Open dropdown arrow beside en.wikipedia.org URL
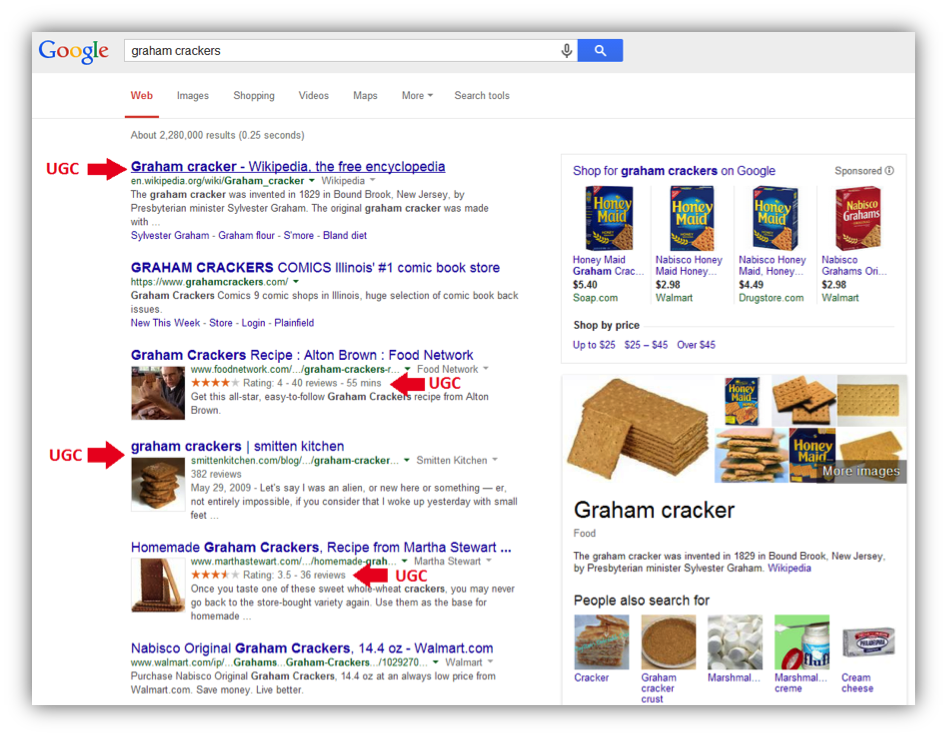The height and width of the screenshot is (737, 947). pyautogui.click(x=312, y=181)
